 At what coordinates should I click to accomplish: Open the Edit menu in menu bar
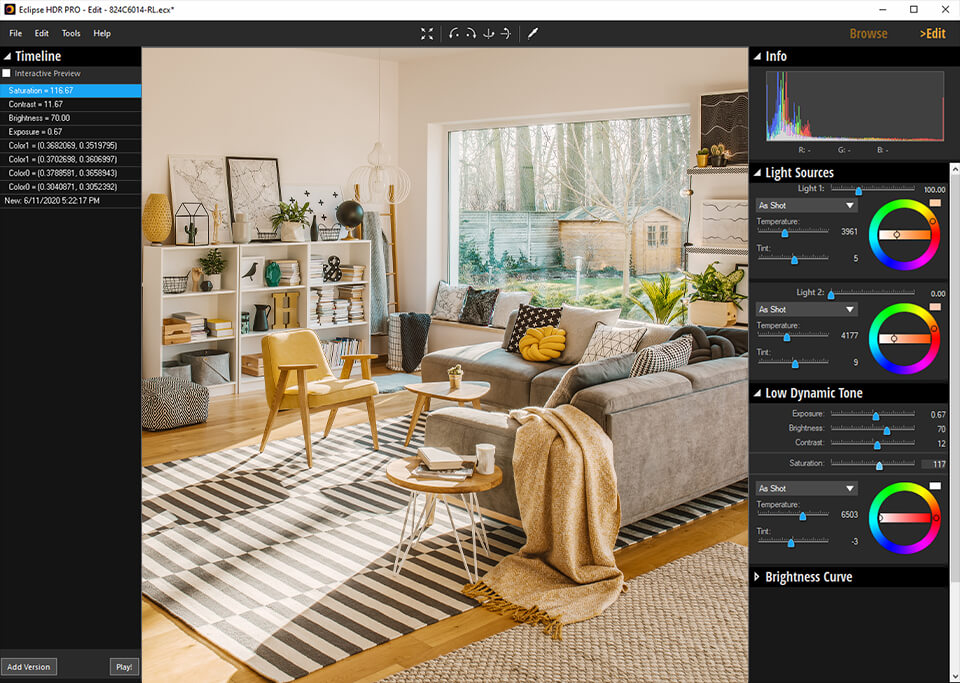tap(41, 34)
